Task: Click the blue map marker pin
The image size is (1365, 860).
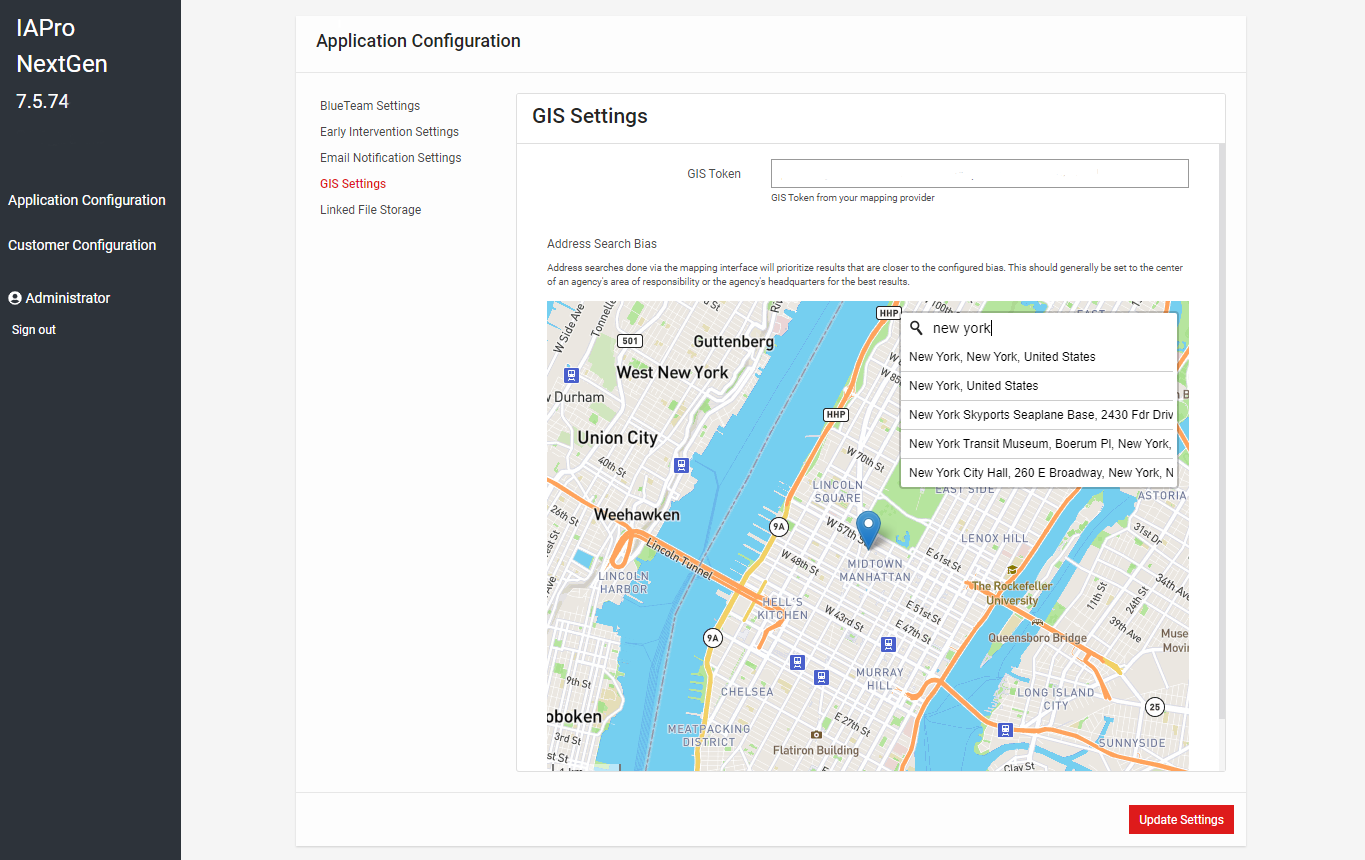Action: click(x=870, y=529)
